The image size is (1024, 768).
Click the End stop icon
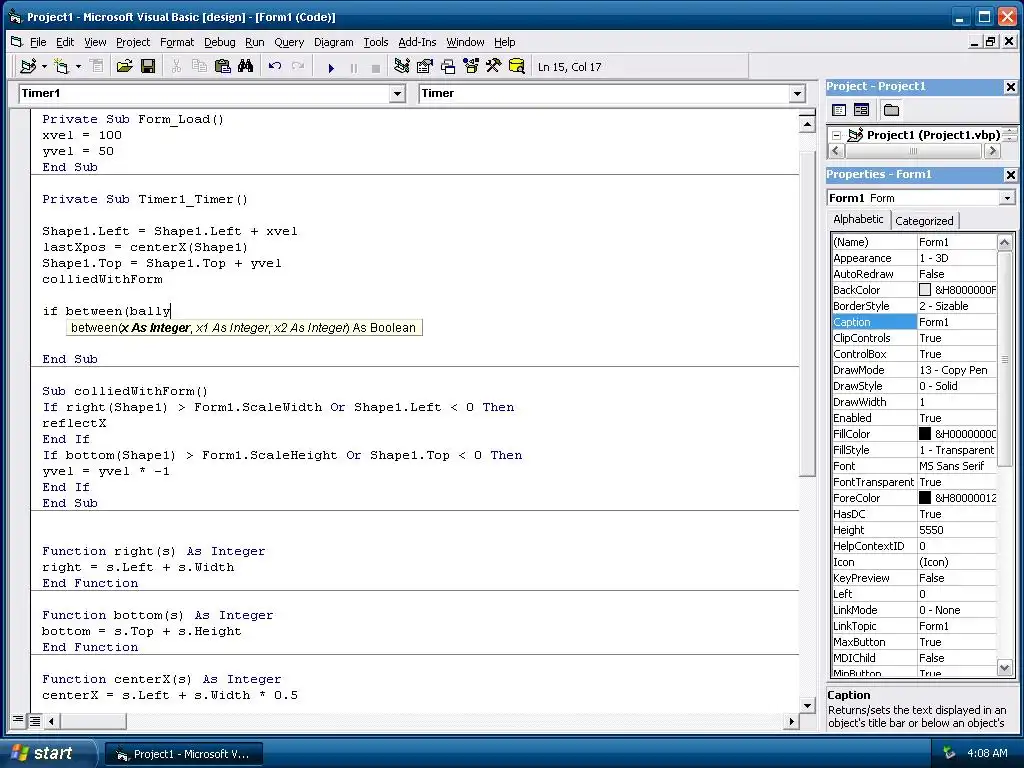[x=376, y=67]
